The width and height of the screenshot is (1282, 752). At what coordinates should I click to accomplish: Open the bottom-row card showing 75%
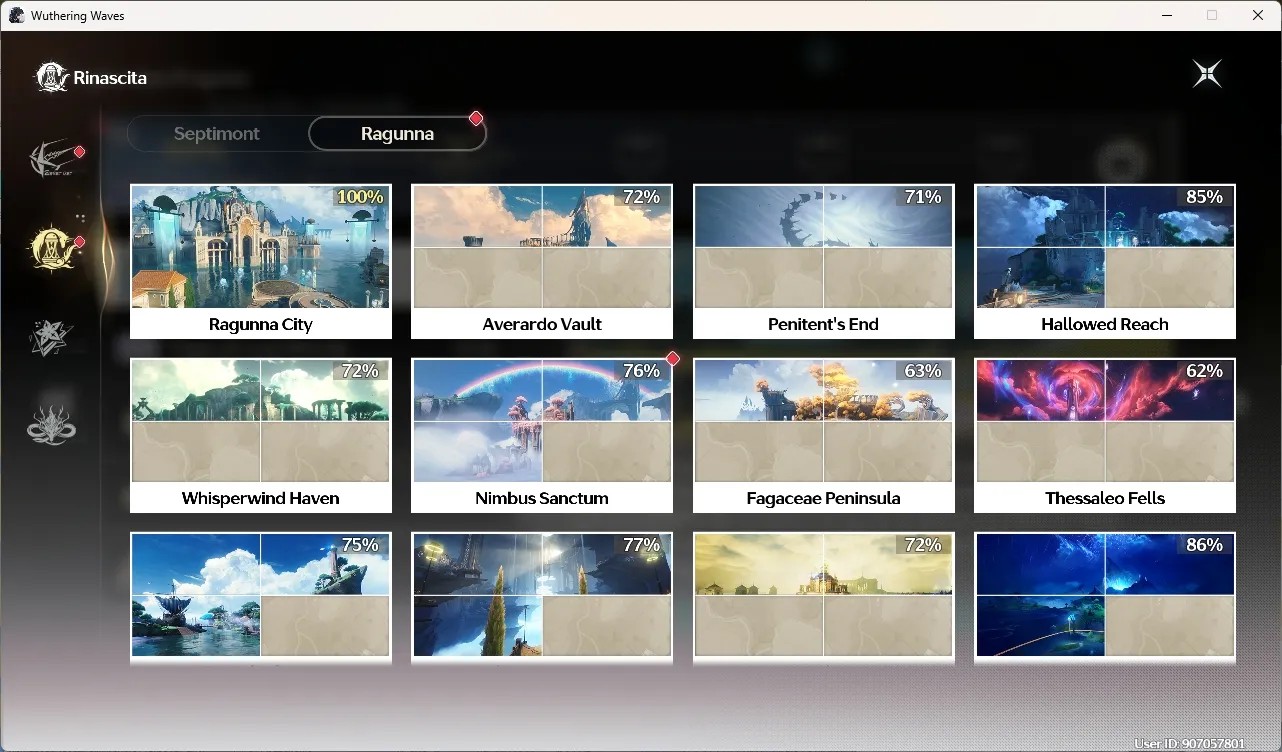click(x=261, y=597)
